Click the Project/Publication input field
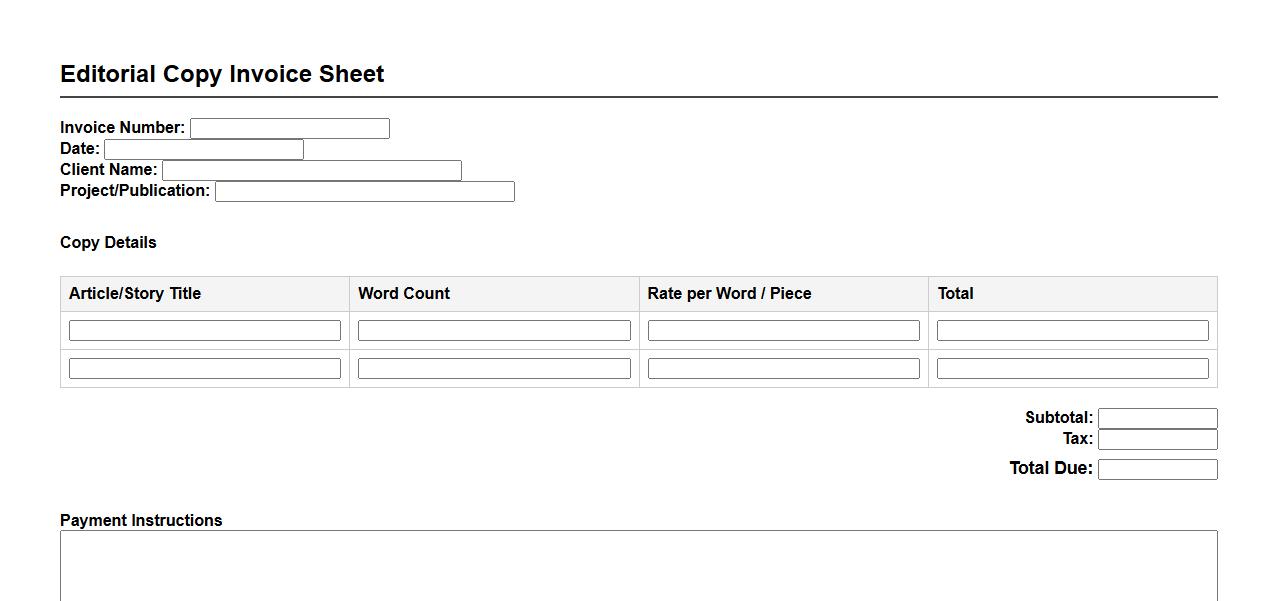The height and width of the screenshot is (601, 1278). 364,191
